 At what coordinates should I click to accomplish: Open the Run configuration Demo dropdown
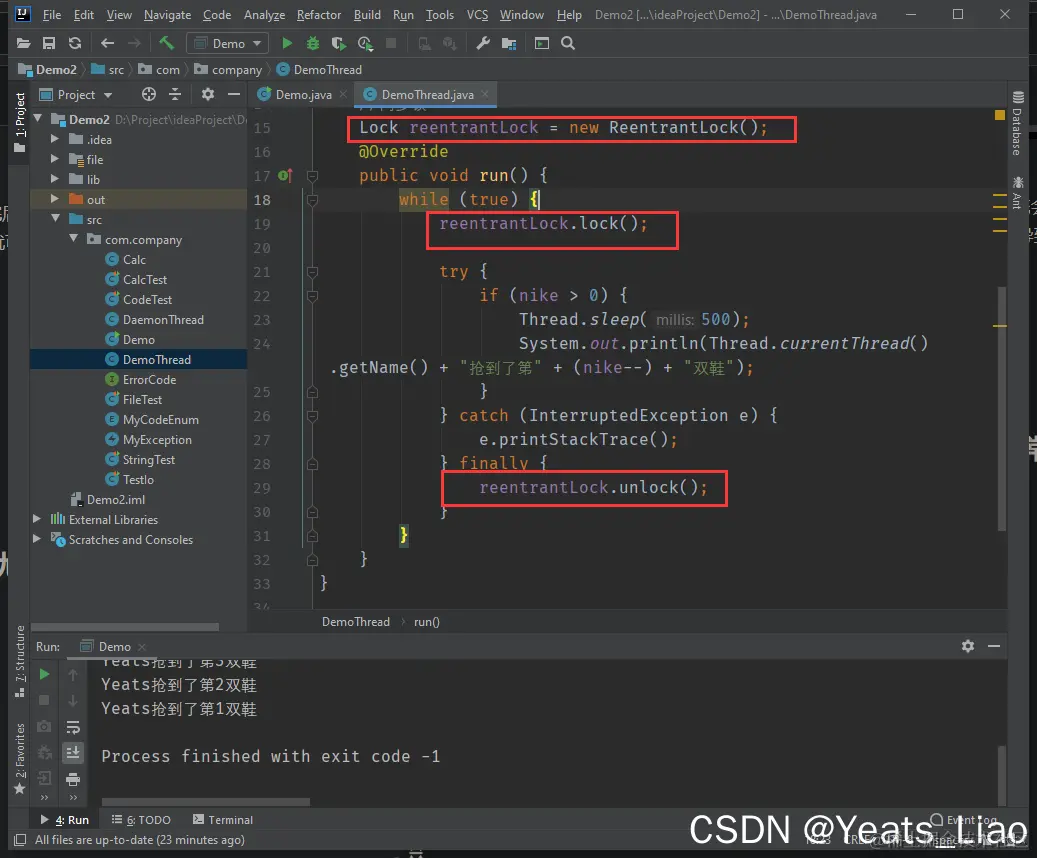tap(228, 44)
